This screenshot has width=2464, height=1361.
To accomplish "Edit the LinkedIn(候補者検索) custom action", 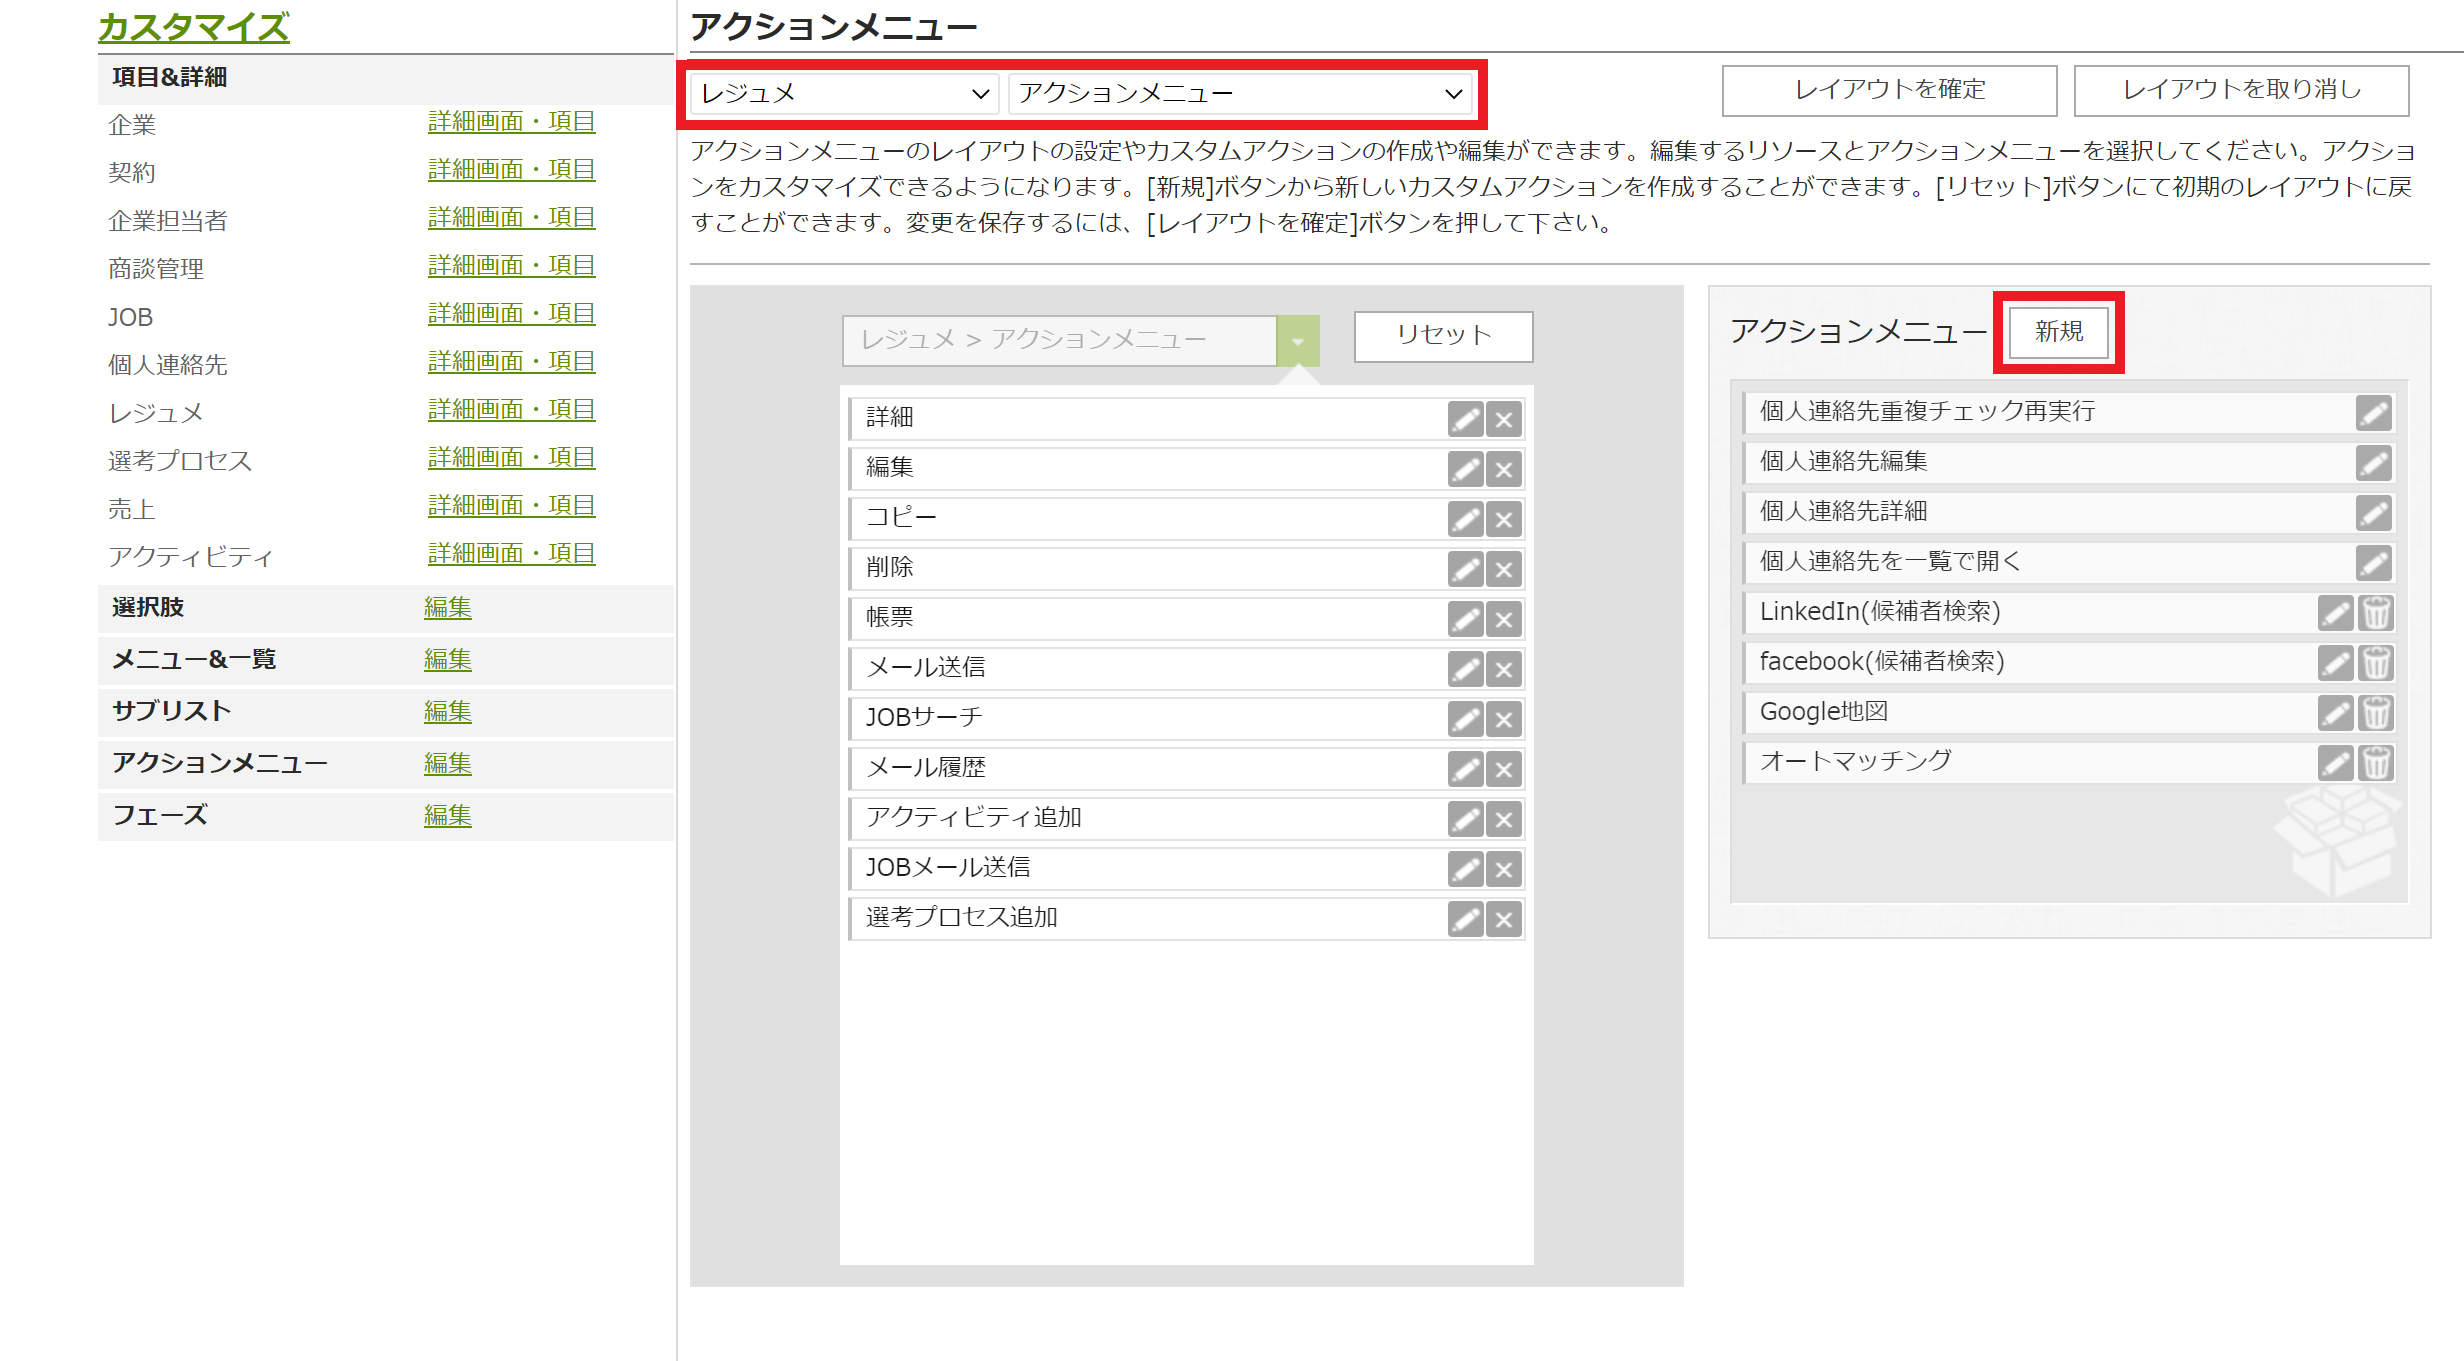I will (x=2335, y=612).
